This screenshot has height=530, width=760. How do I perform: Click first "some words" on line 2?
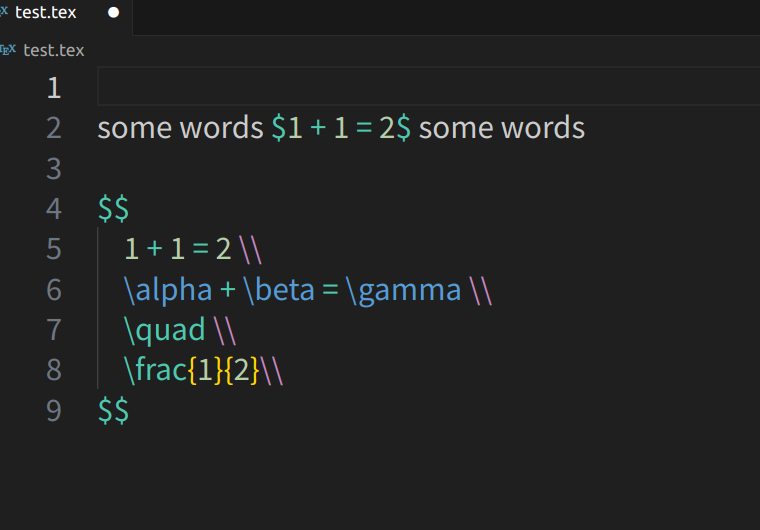pyautogui.click(x=180, y=128)
